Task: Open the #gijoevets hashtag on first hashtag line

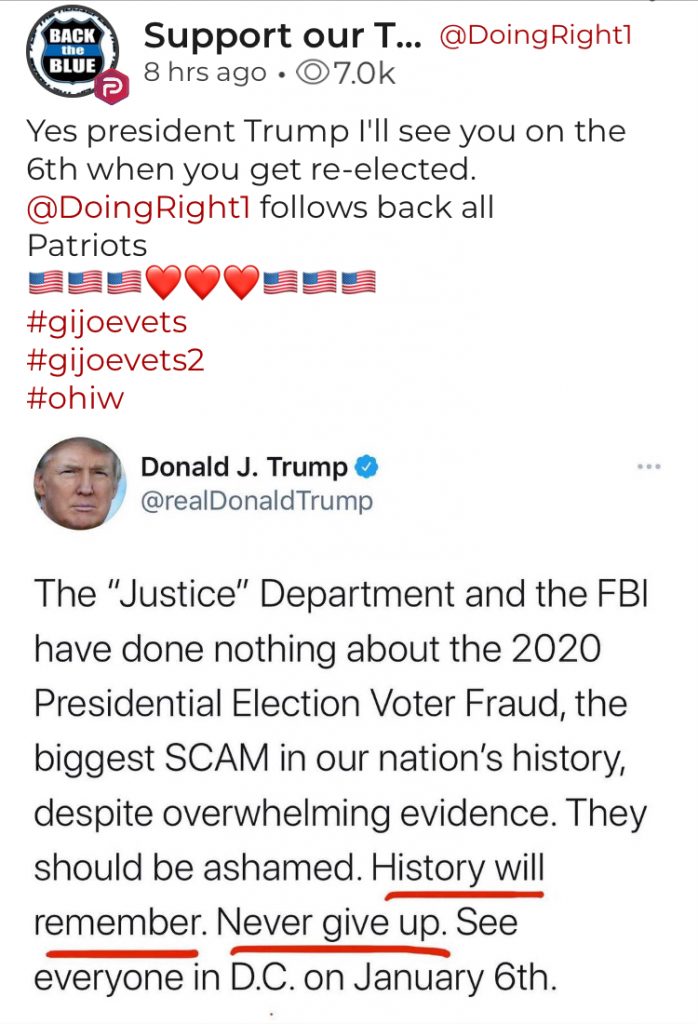Action: [x=107, y=322]
